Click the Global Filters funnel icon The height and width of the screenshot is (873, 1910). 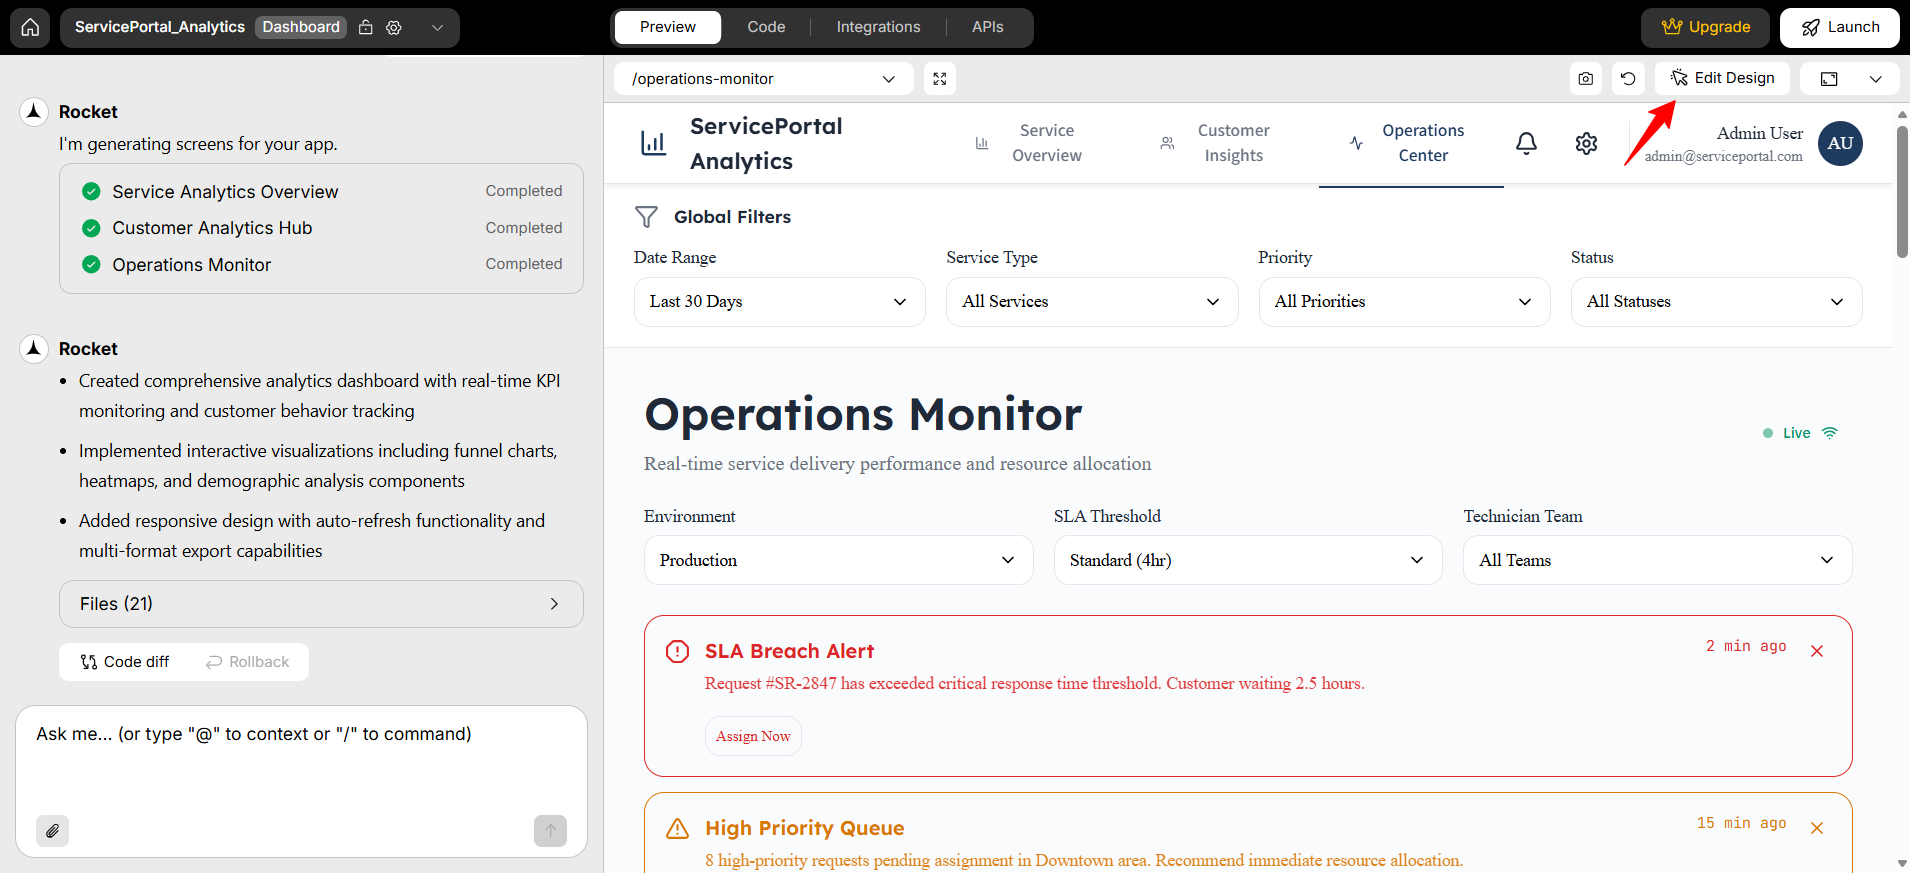[x=647, y=217]
